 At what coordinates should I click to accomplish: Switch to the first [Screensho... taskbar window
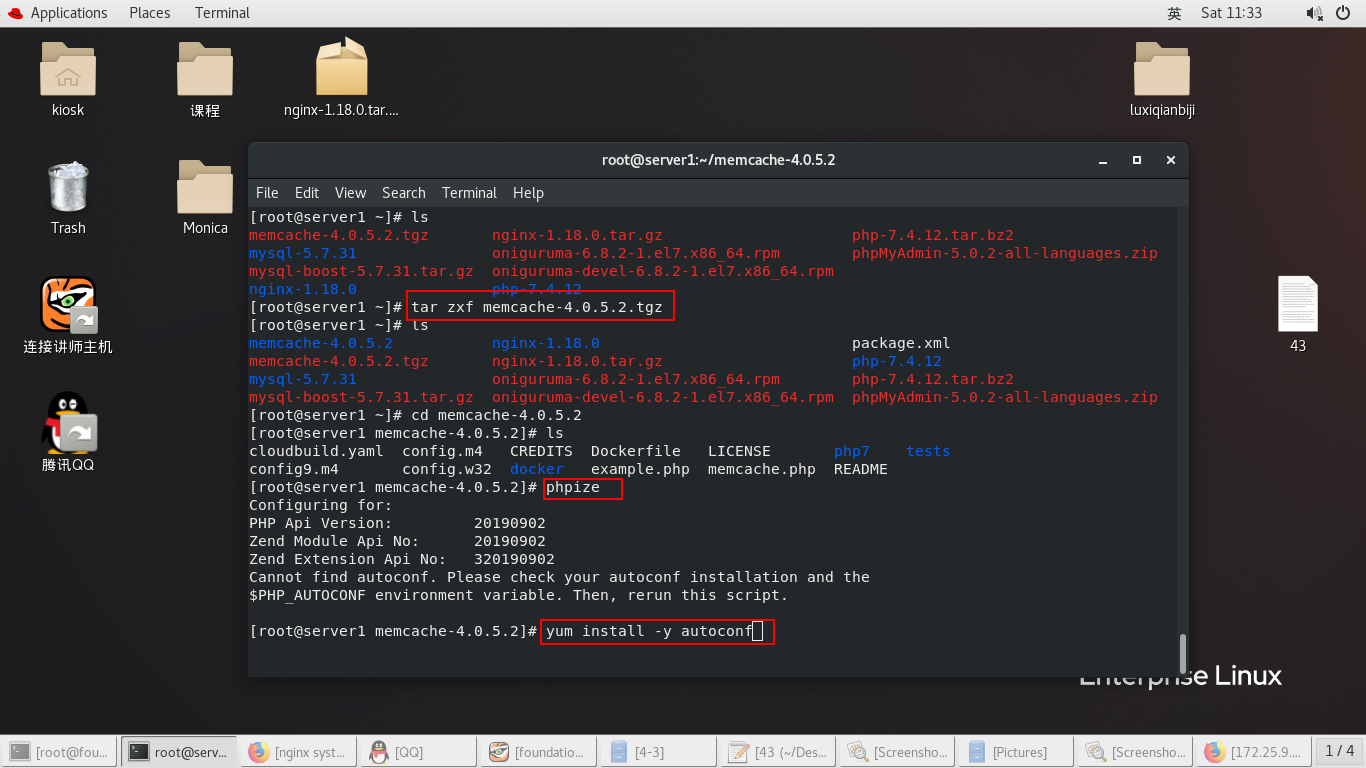tap(899, 751)
